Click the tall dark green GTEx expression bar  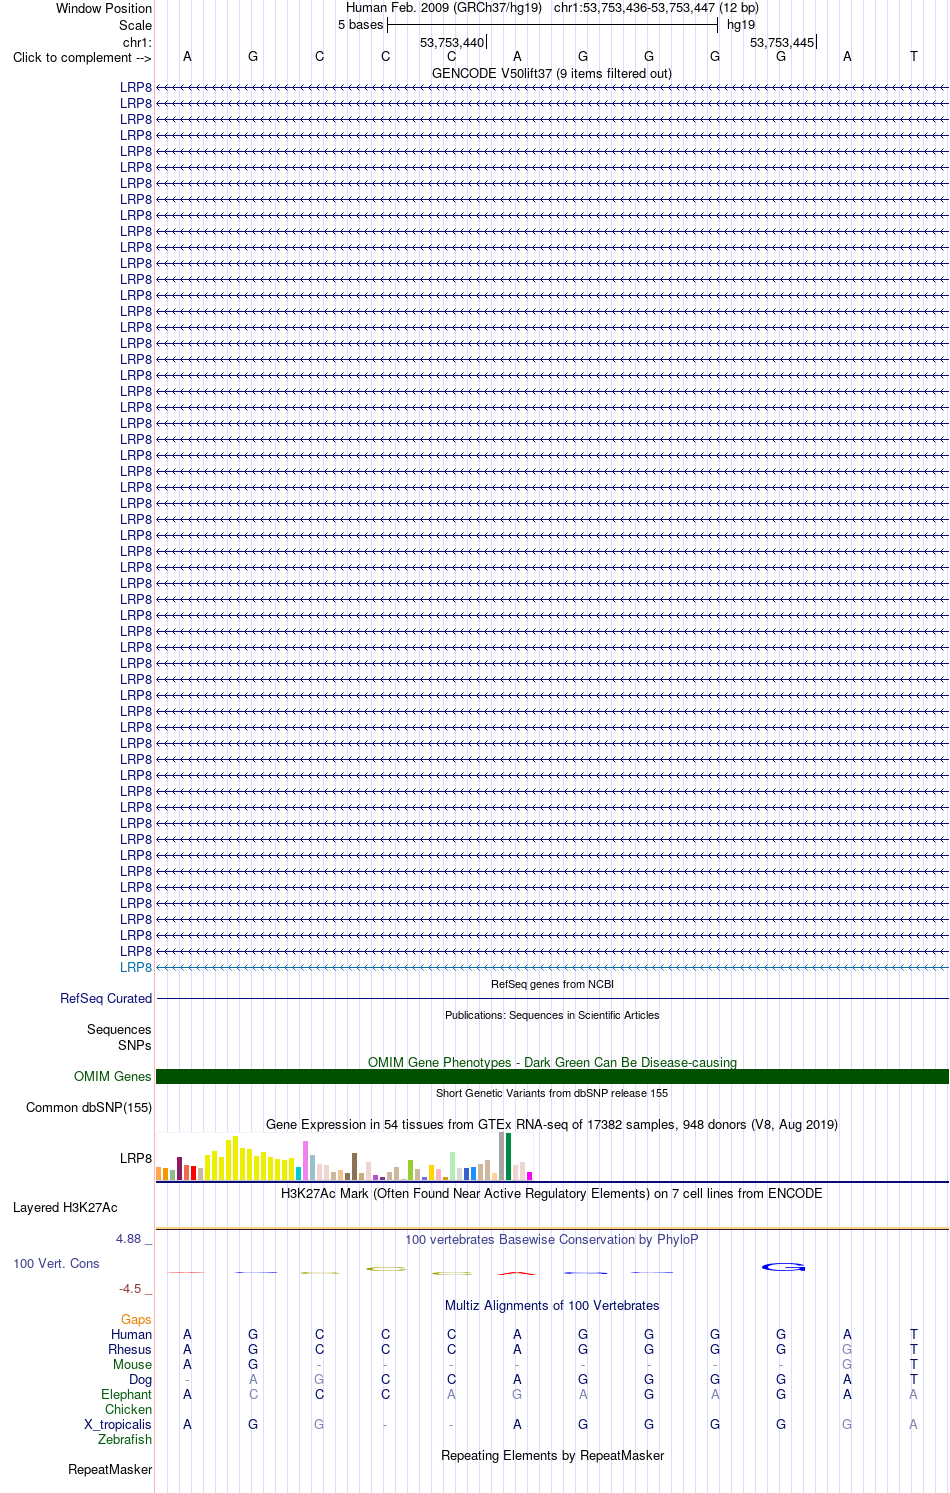(x=509, y=1157)
